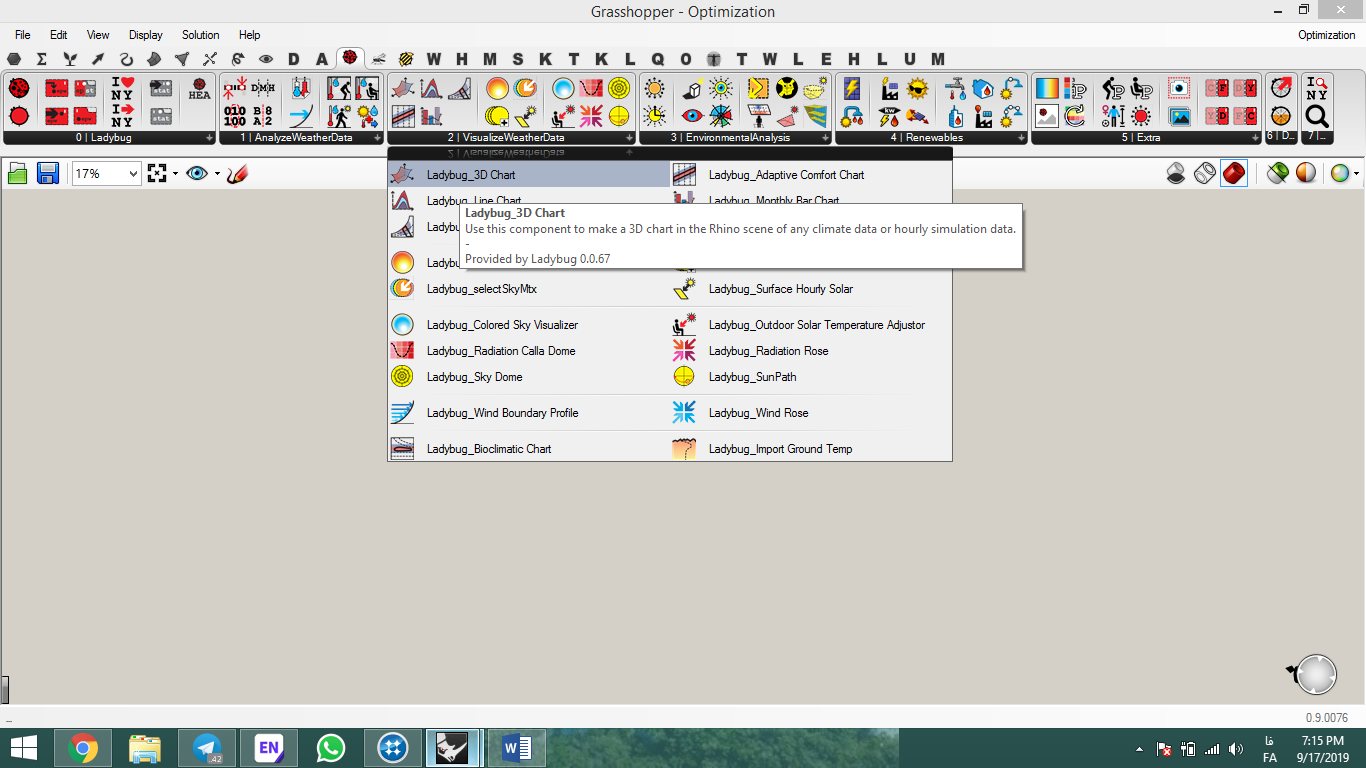Enable shaded red preview mode

[1234, 173]
